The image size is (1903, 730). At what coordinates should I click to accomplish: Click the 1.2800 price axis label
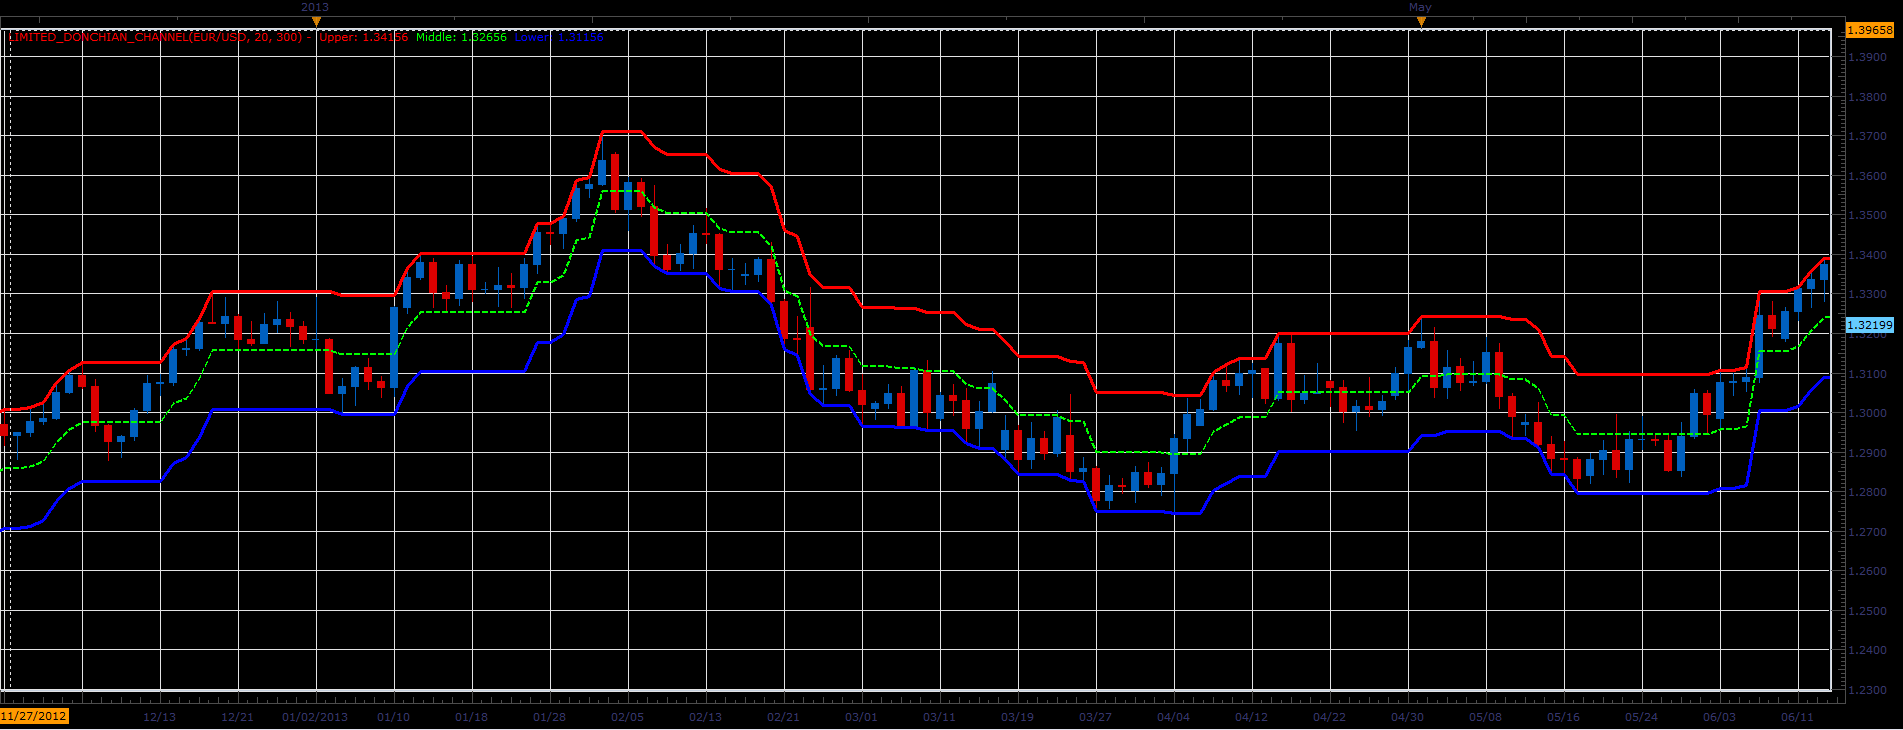(1868, 492)
